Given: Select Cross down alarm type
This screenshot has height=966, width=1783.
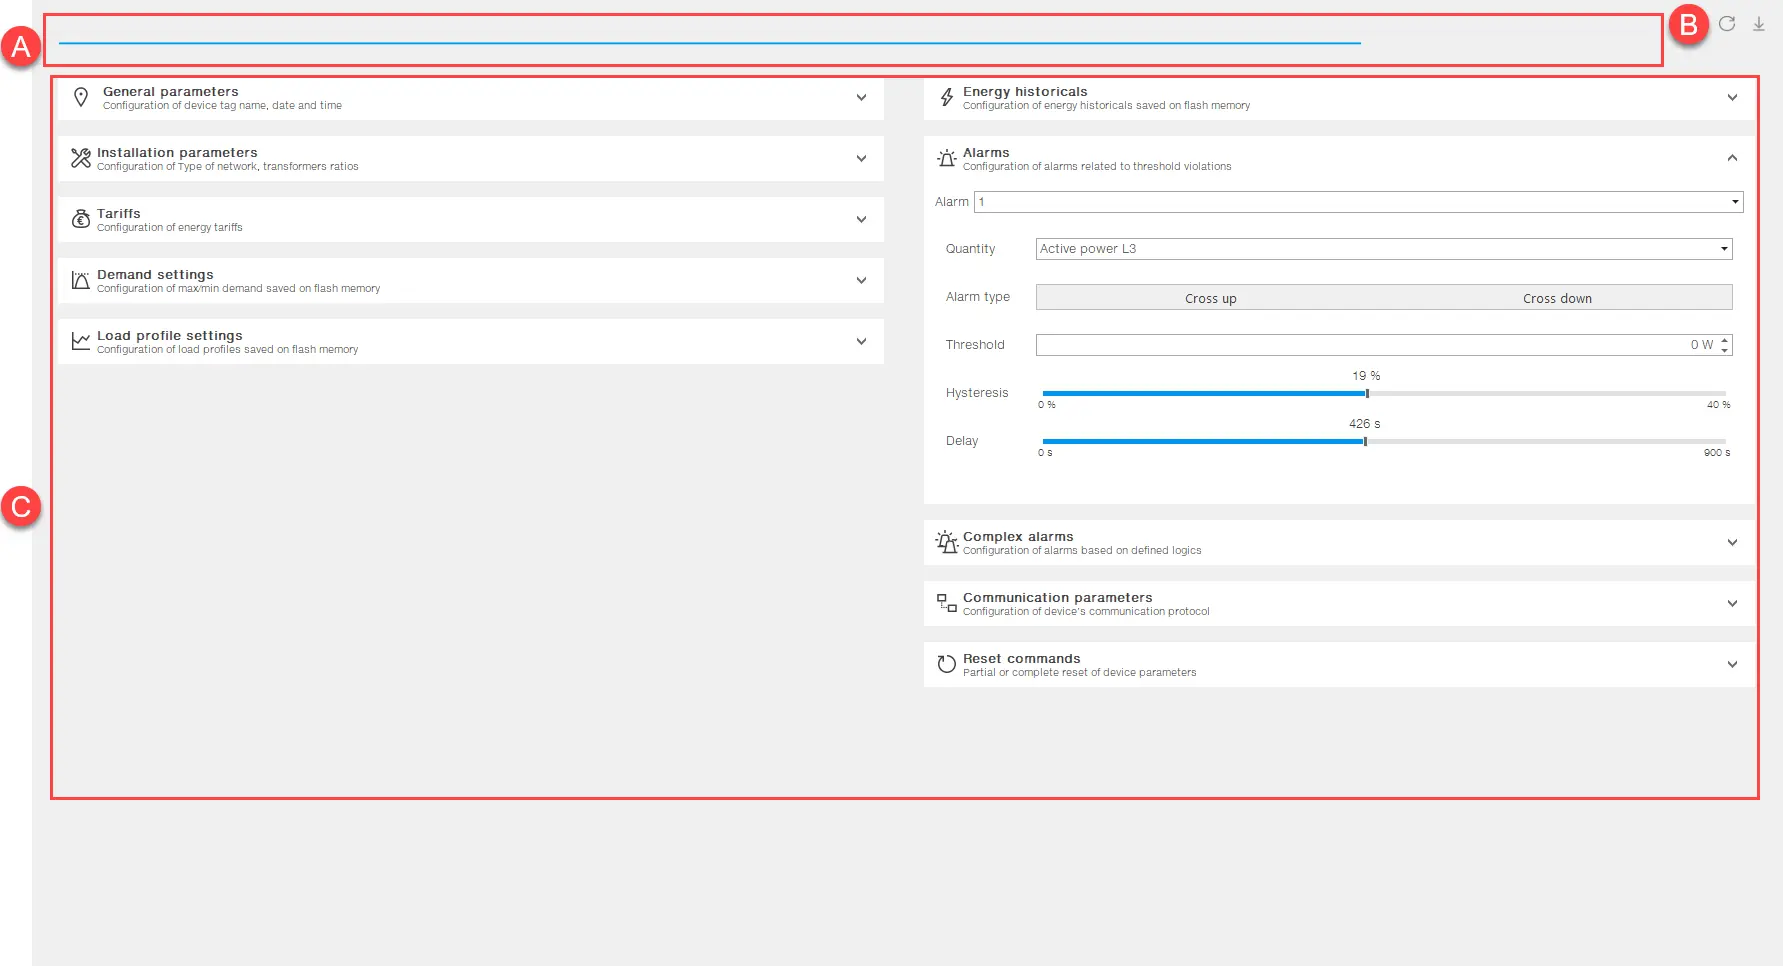Looking at the screenshot, I should pos(1557,298).
